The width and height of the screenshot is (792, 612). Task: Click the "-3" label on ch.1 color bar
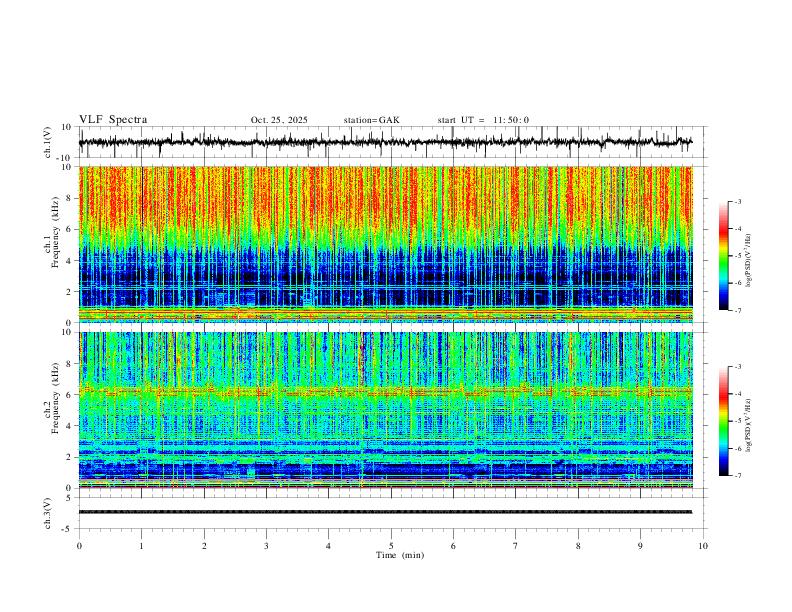tap(737, 201)
